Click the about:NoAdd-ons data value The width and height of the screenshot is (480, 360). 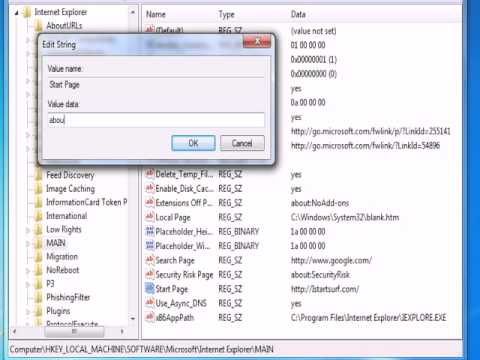(x=320, y=203)
